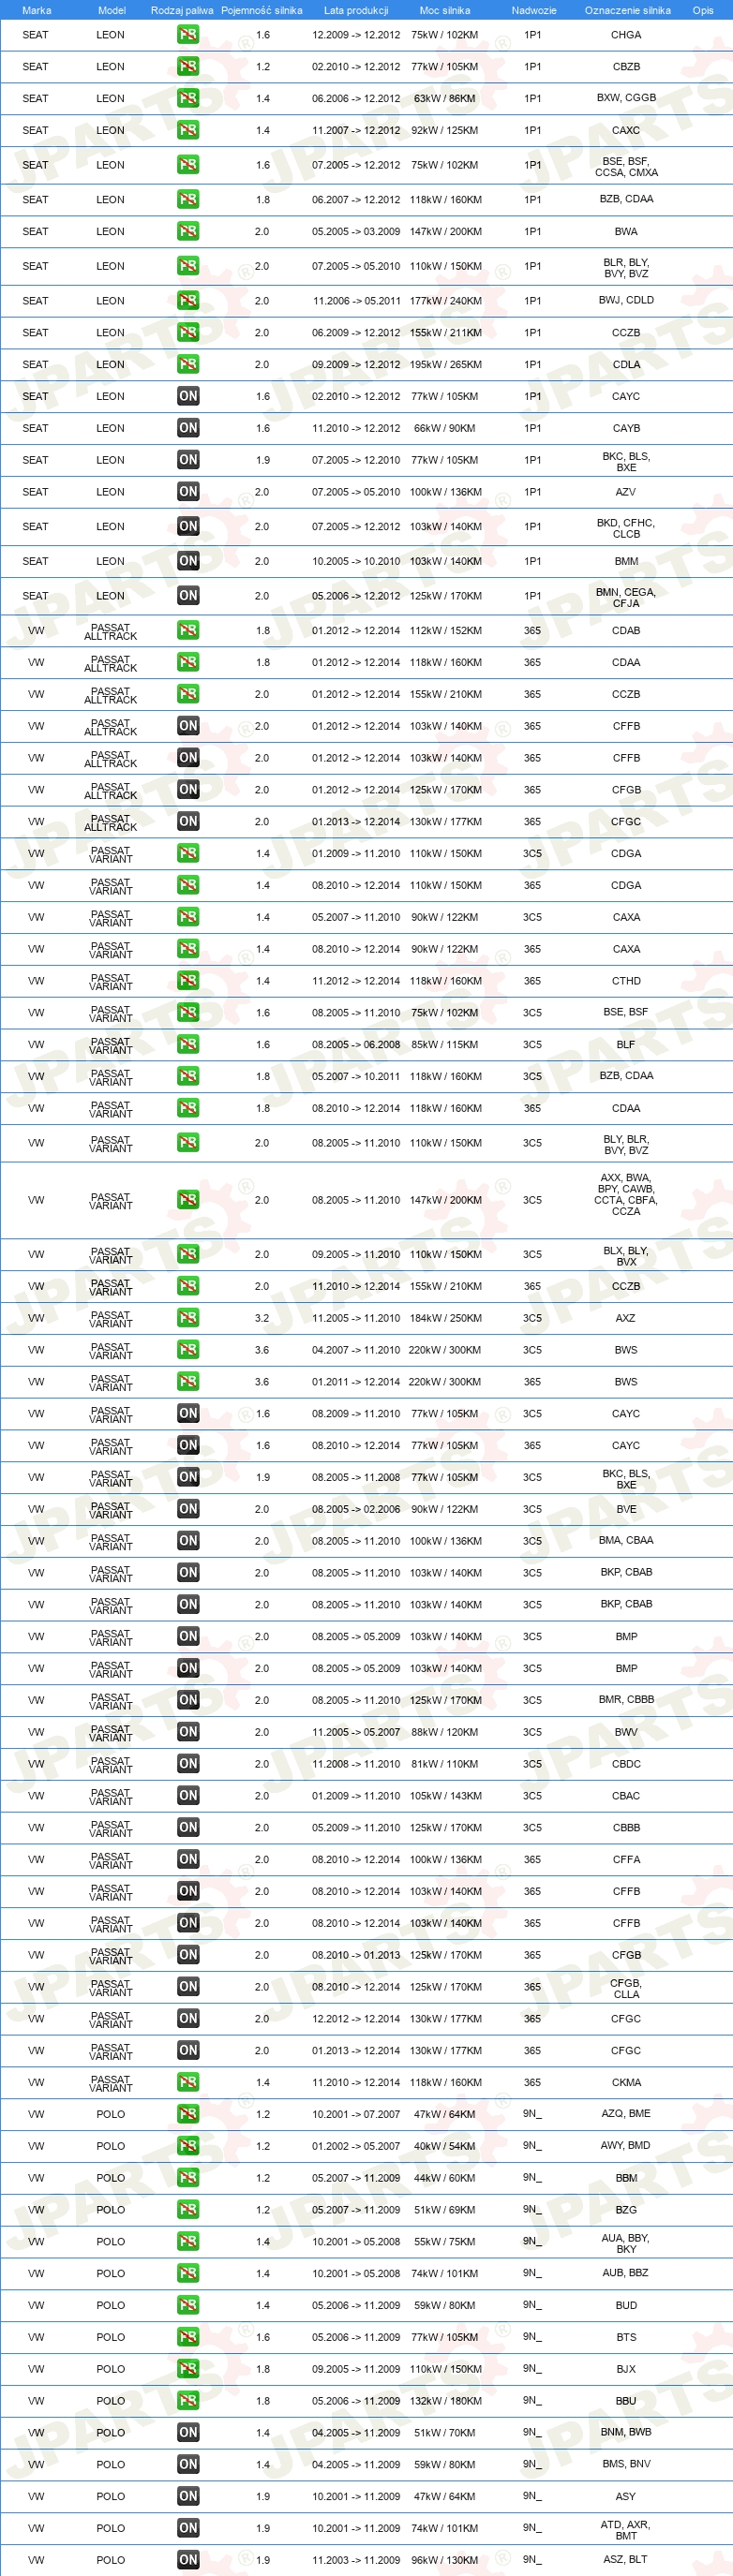Click the diesel icon in the BMM row
This screenshot has width=733, height=2576.
[188, 561]
